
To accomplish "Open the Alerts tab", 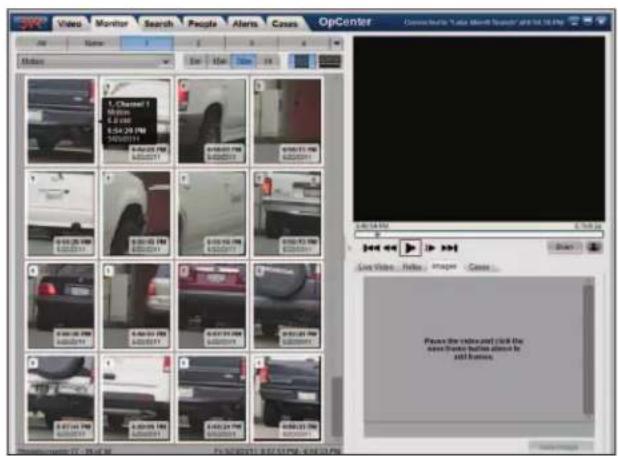I will (245, 24).
